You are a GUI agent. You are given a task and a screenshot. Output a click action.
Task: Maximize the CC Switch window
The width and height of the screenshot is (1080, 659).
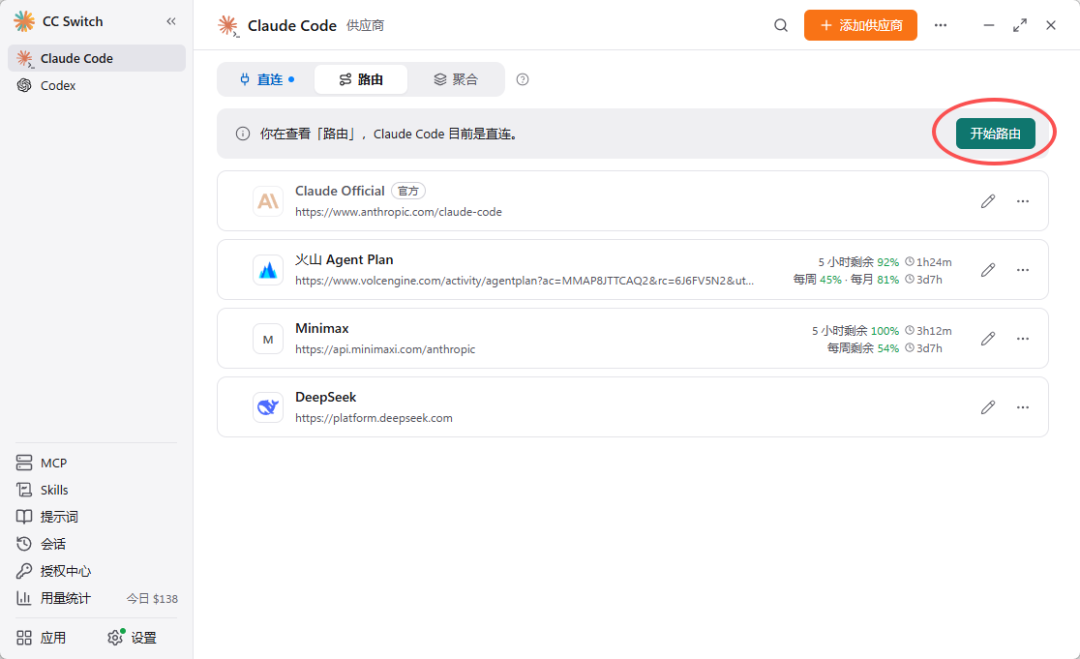click(1020, 25)
